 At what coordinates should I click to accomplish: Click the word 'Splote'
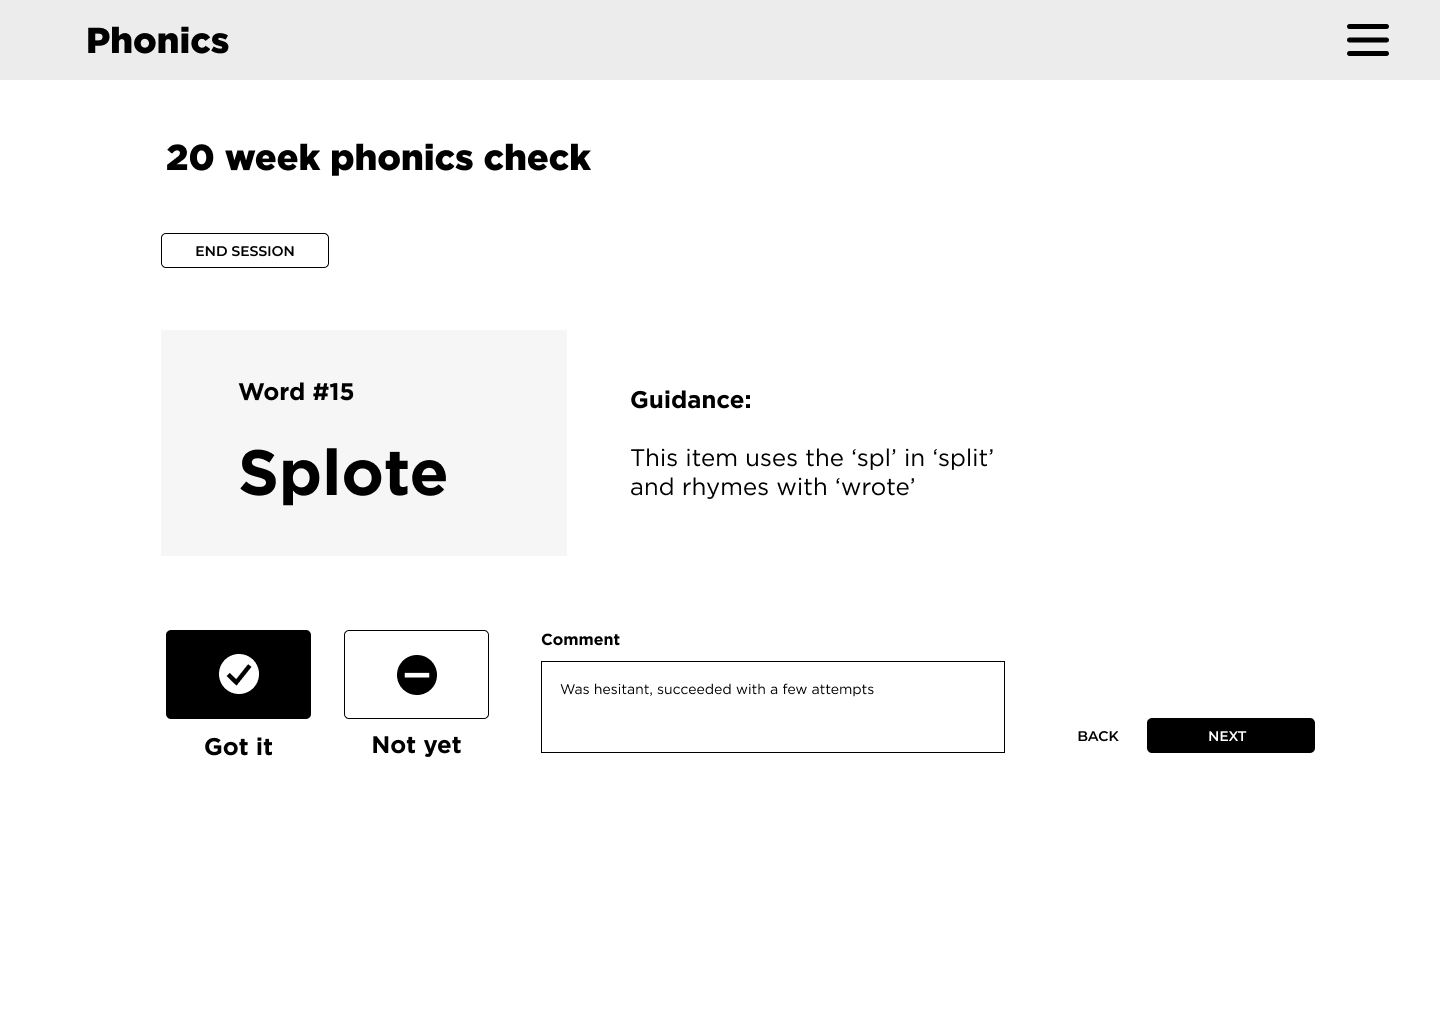(343, 472)
